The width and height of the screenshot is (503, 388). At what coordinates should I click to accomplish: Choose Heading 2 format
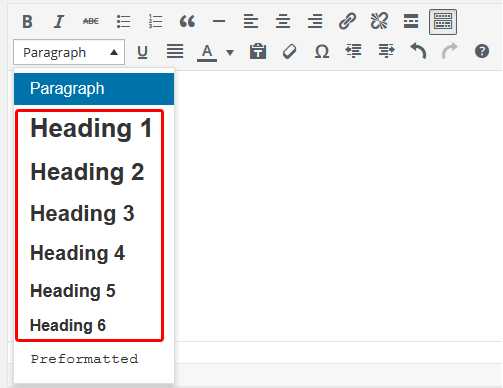87,172
